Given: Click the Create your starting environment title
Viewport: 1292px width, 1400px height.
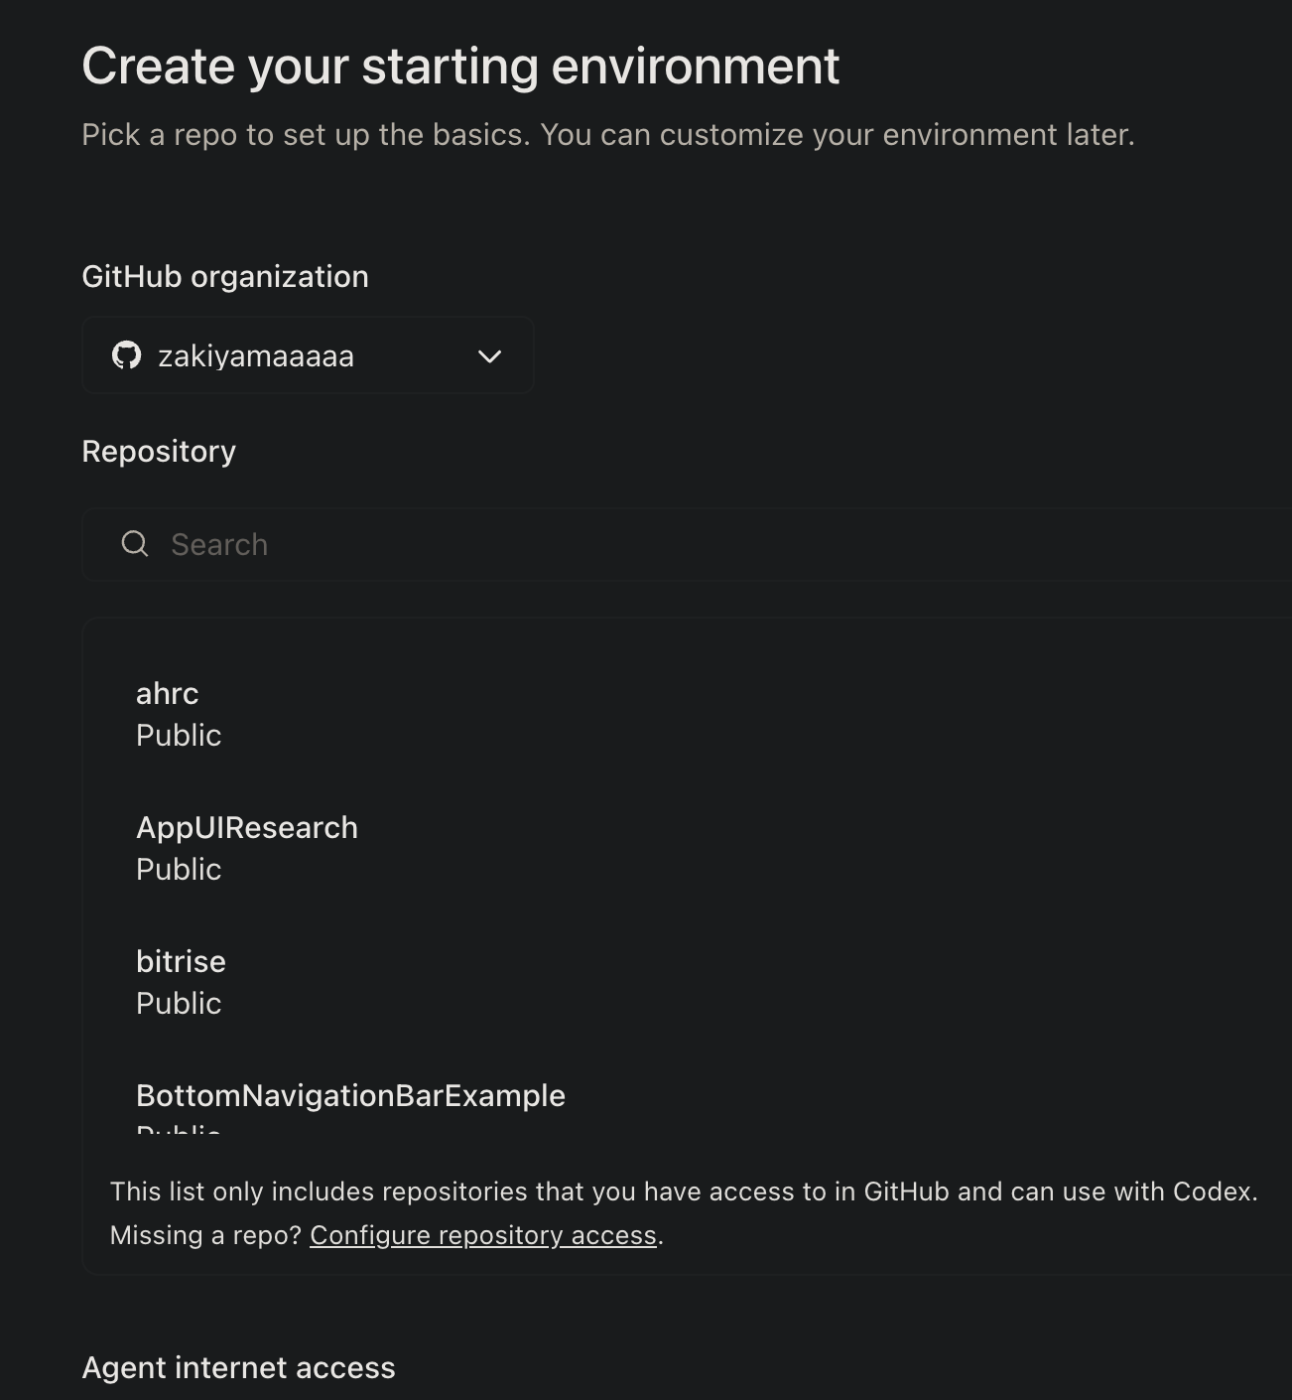Looking at the screenshot, I should click(x=460, y=66).
